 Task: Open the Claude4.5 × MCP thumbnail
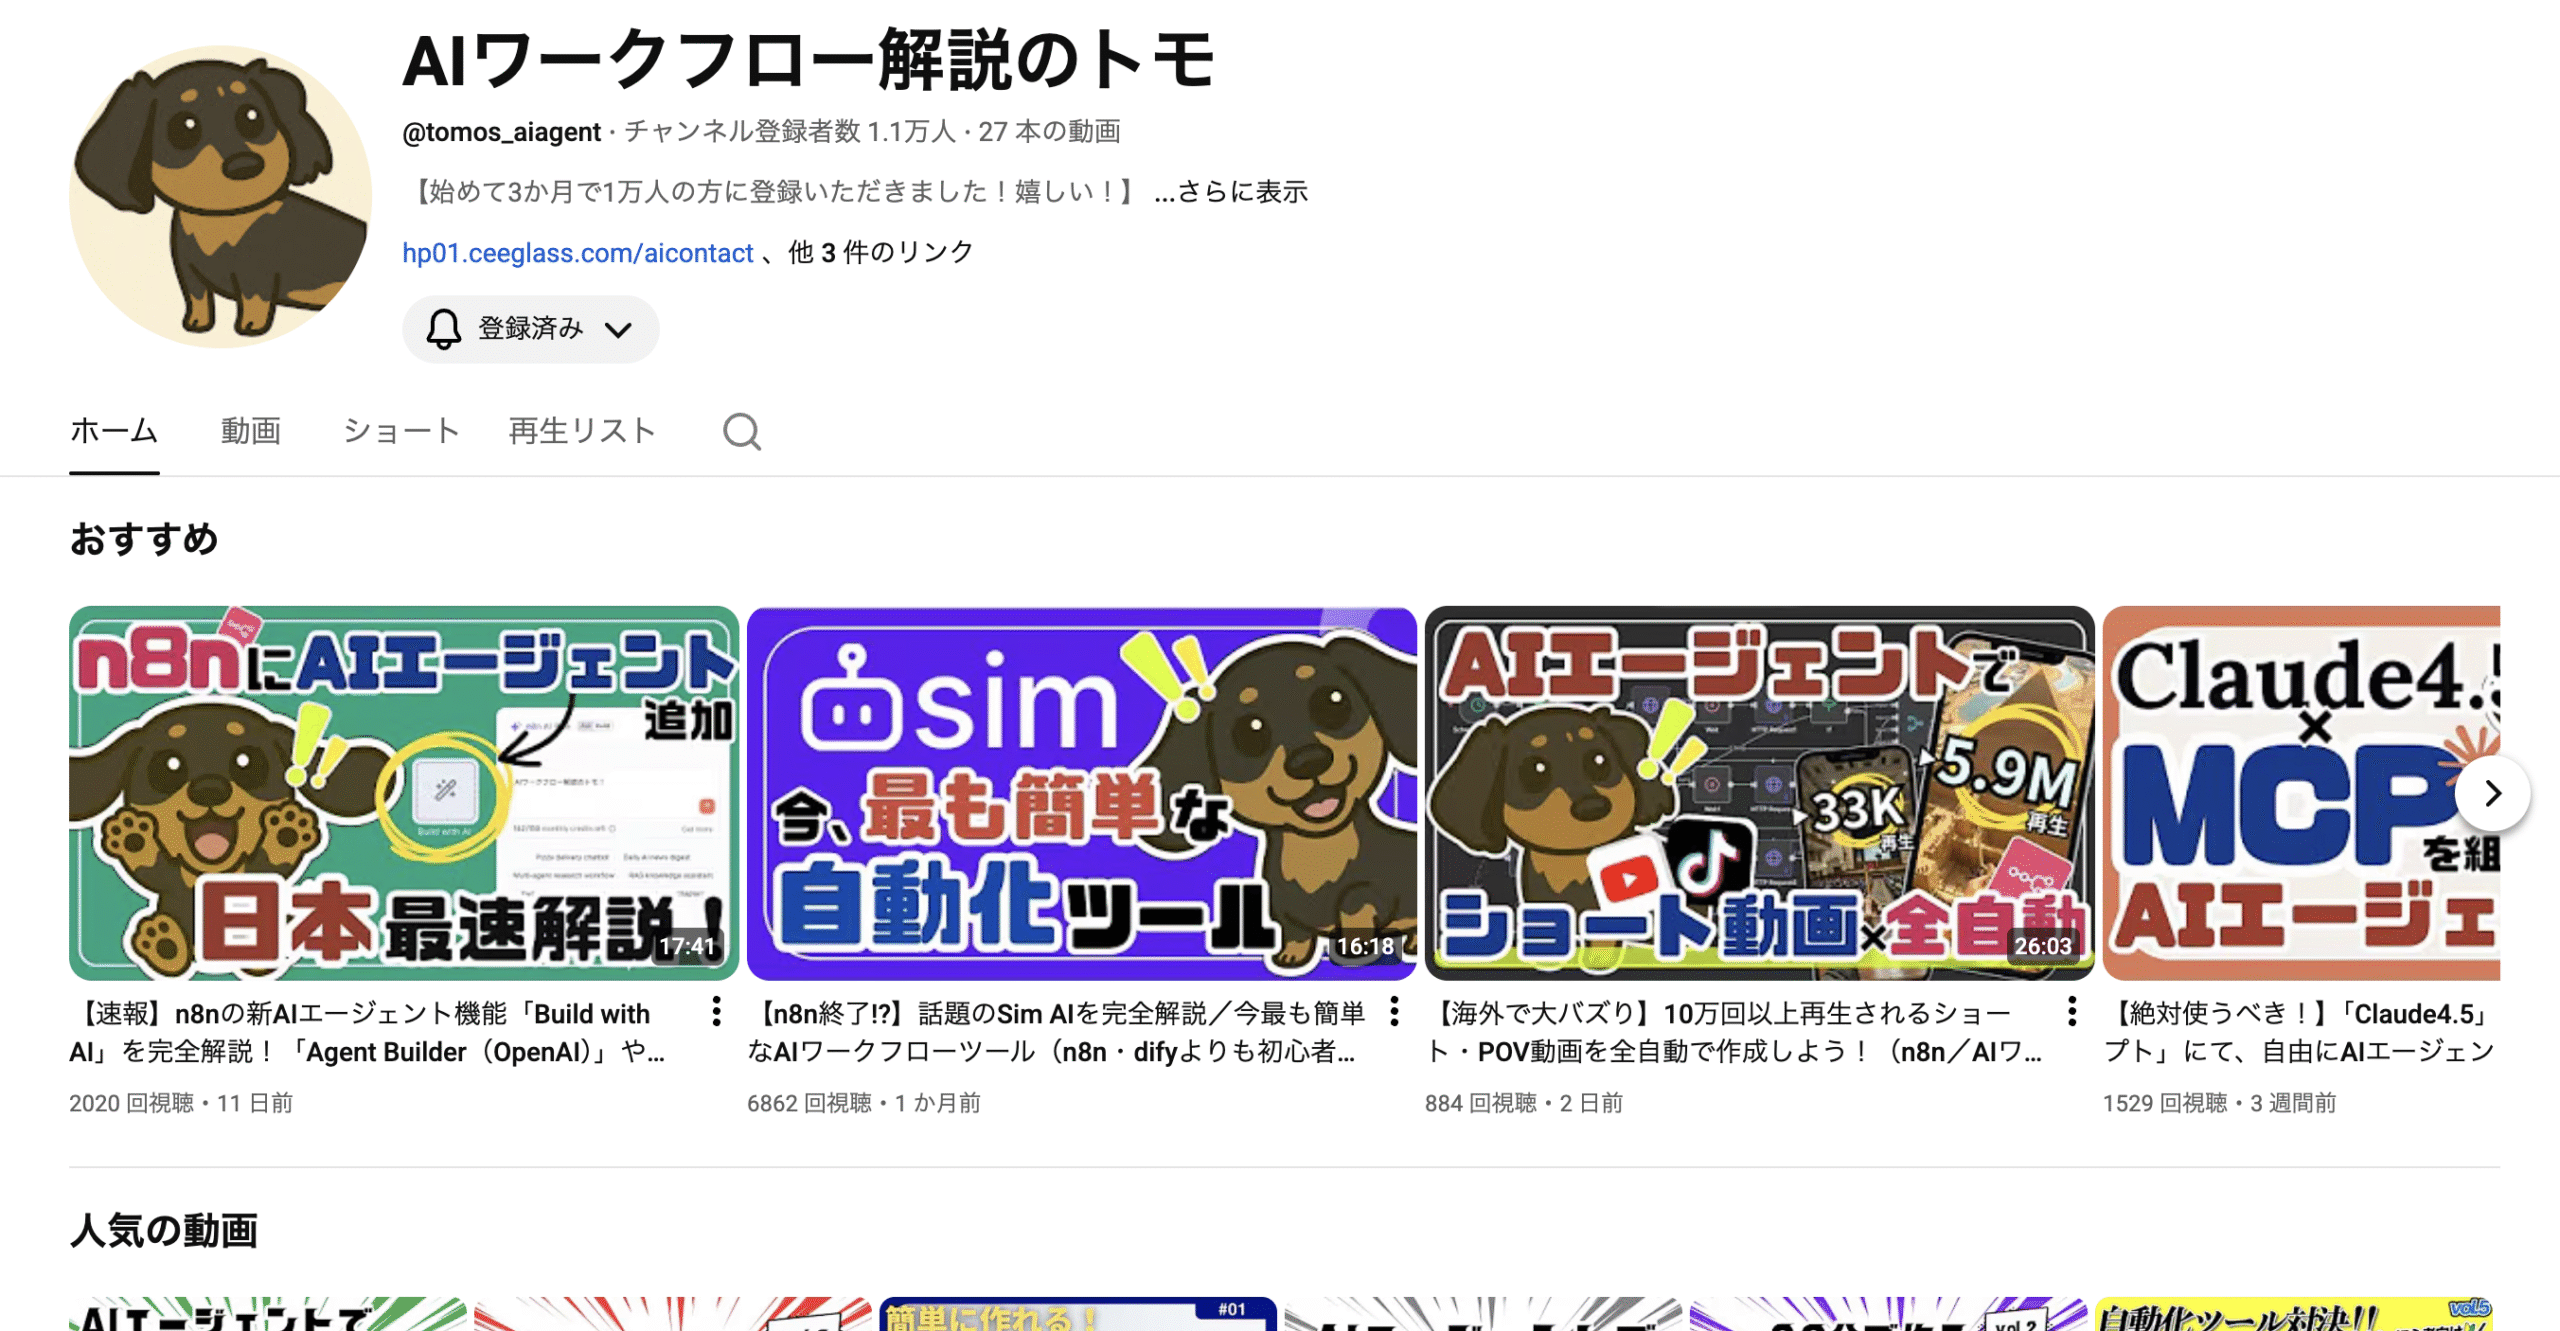(x=2290, y=792)
